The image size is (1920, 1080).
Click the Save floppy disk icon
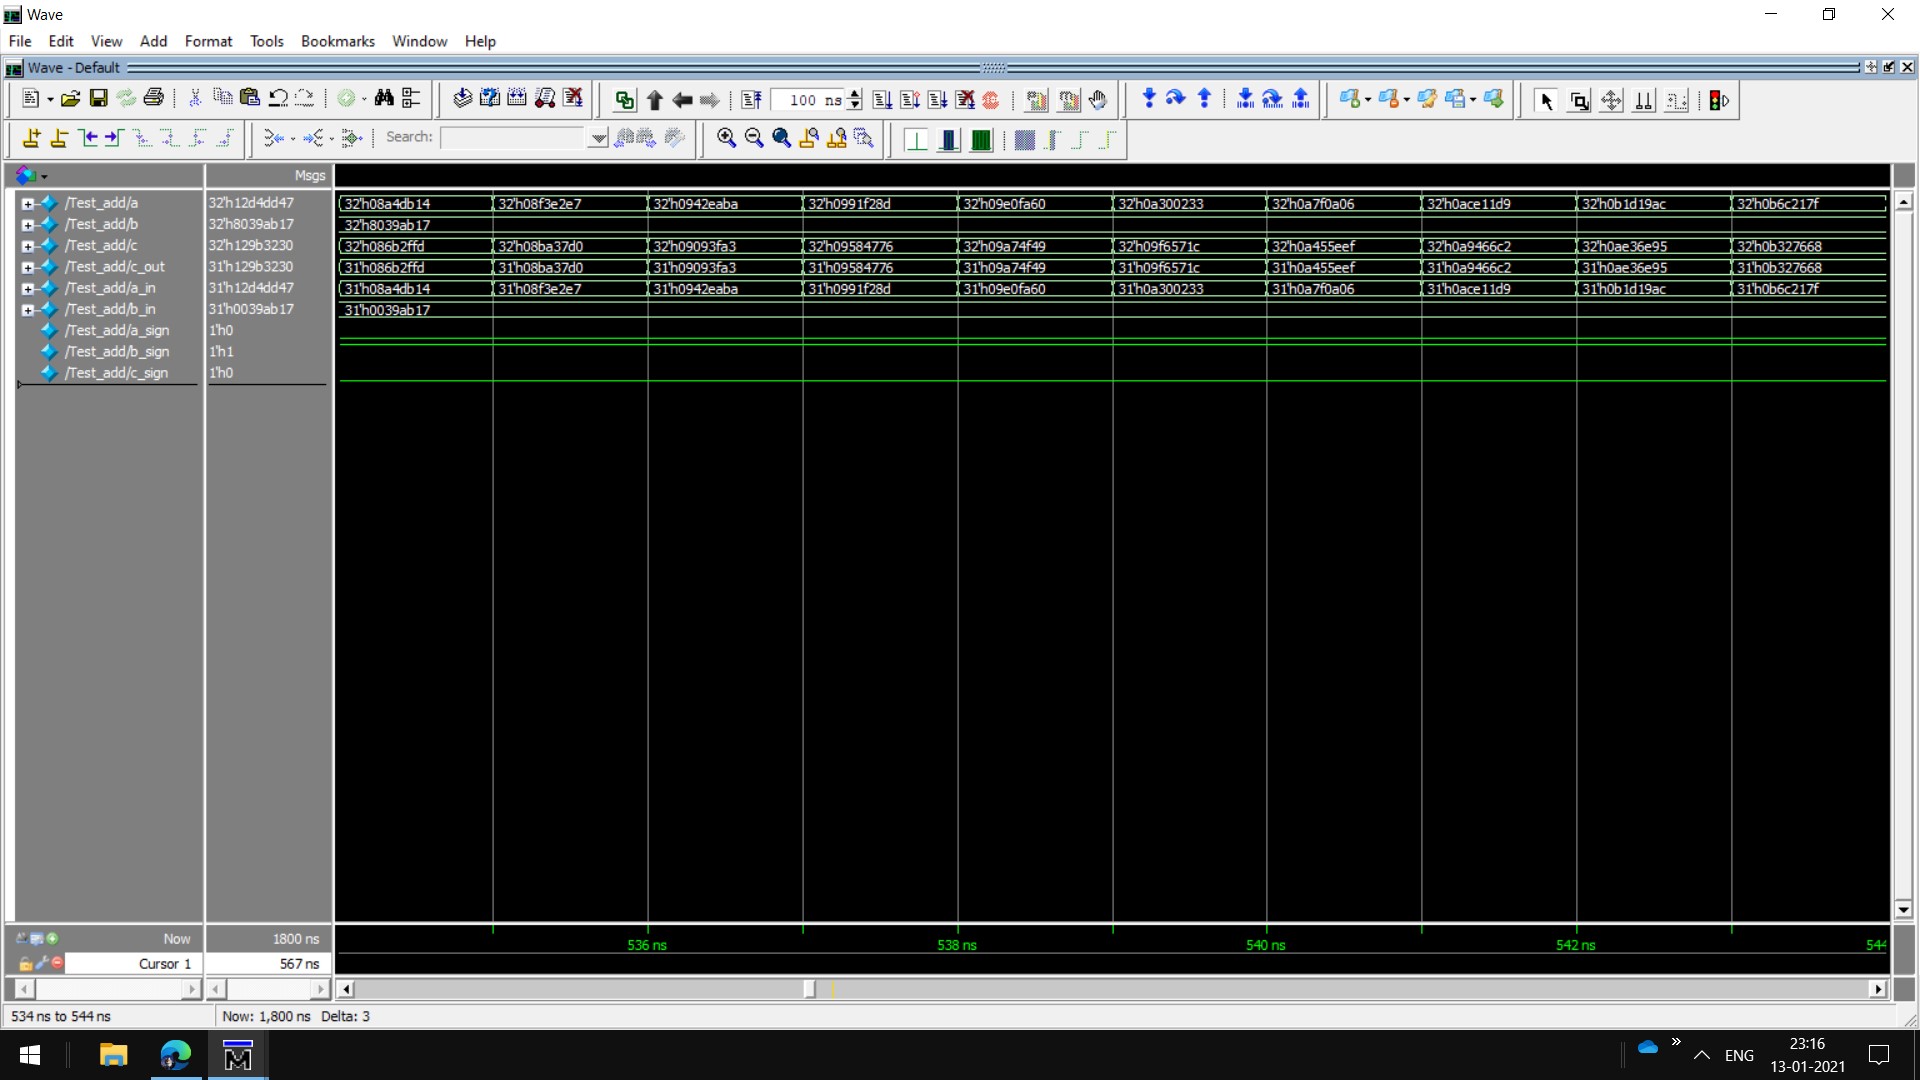[x=98, y=99]
